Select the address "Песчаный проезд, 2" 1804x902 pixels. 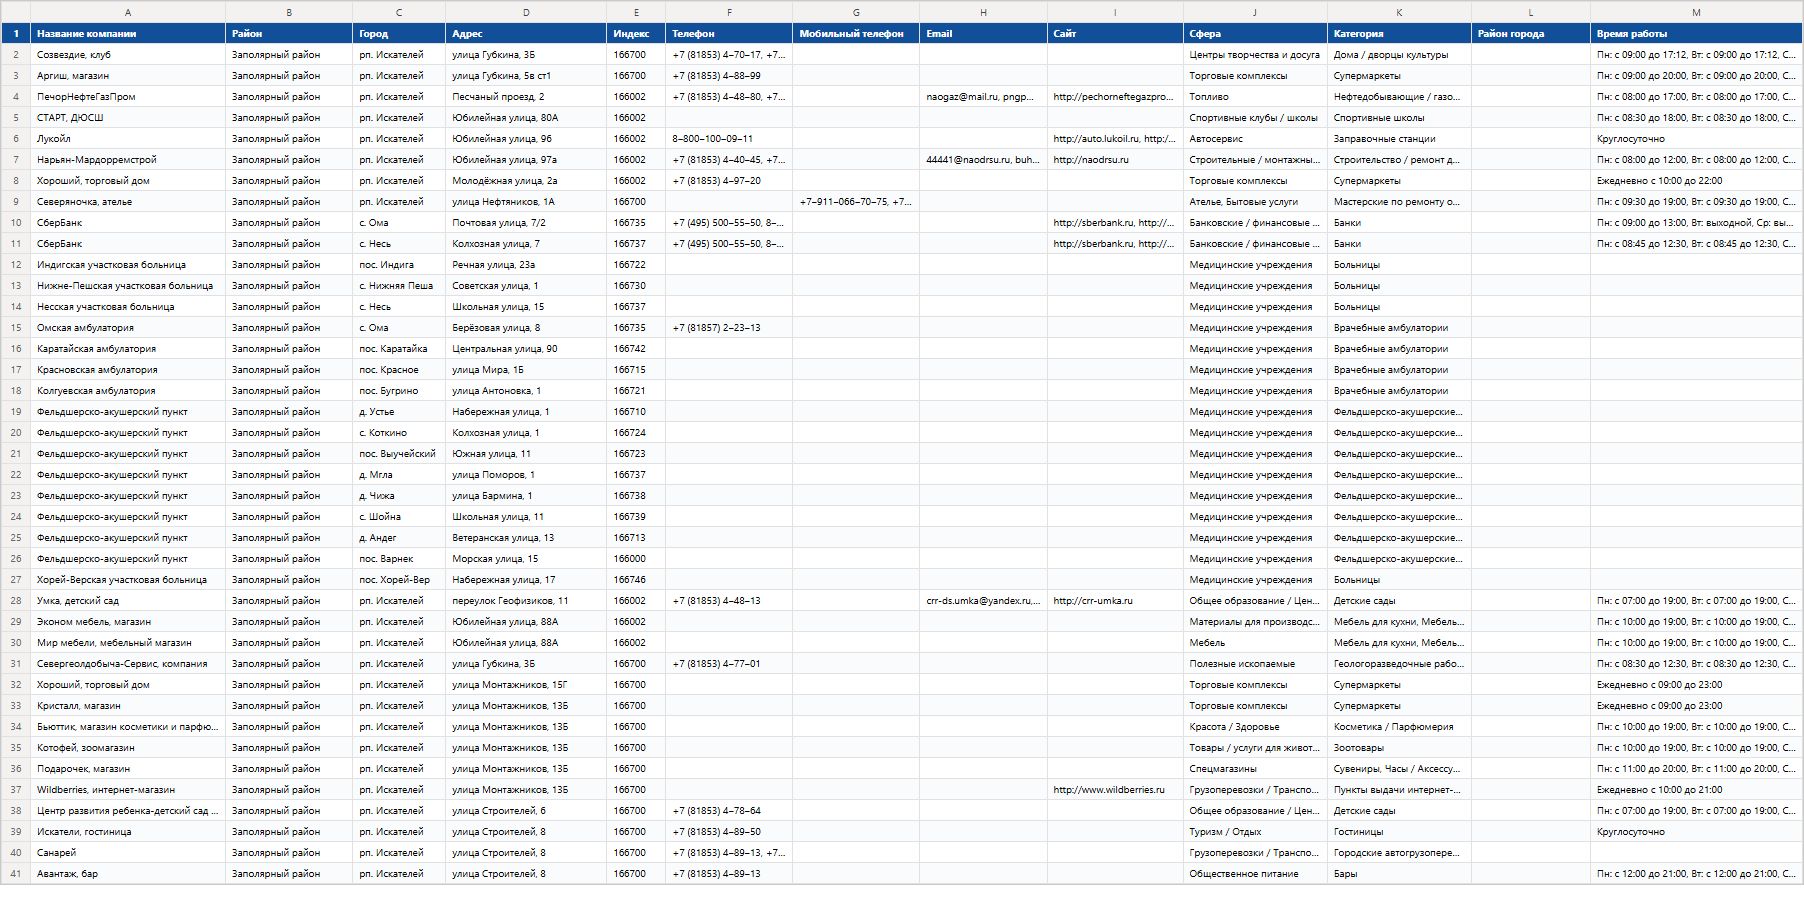(526, 97)
